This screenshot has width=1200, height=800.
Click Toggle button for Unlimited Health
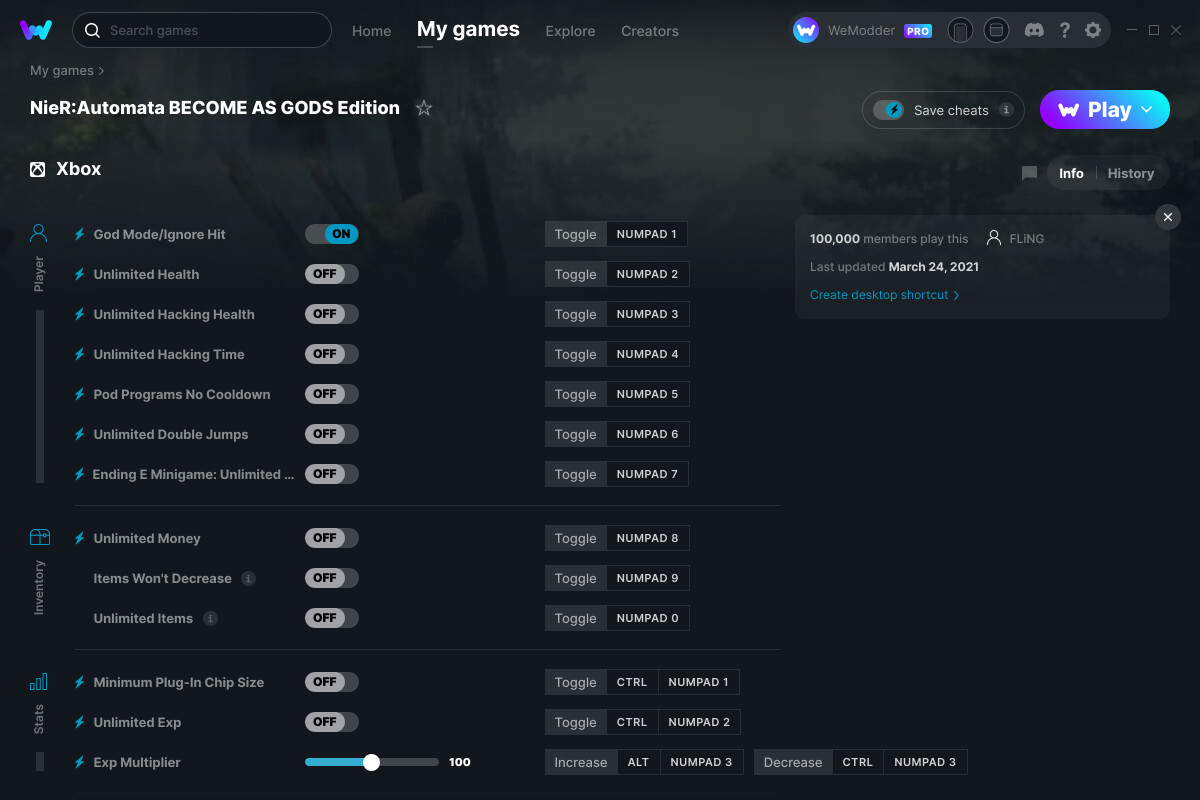click(576, 274)
